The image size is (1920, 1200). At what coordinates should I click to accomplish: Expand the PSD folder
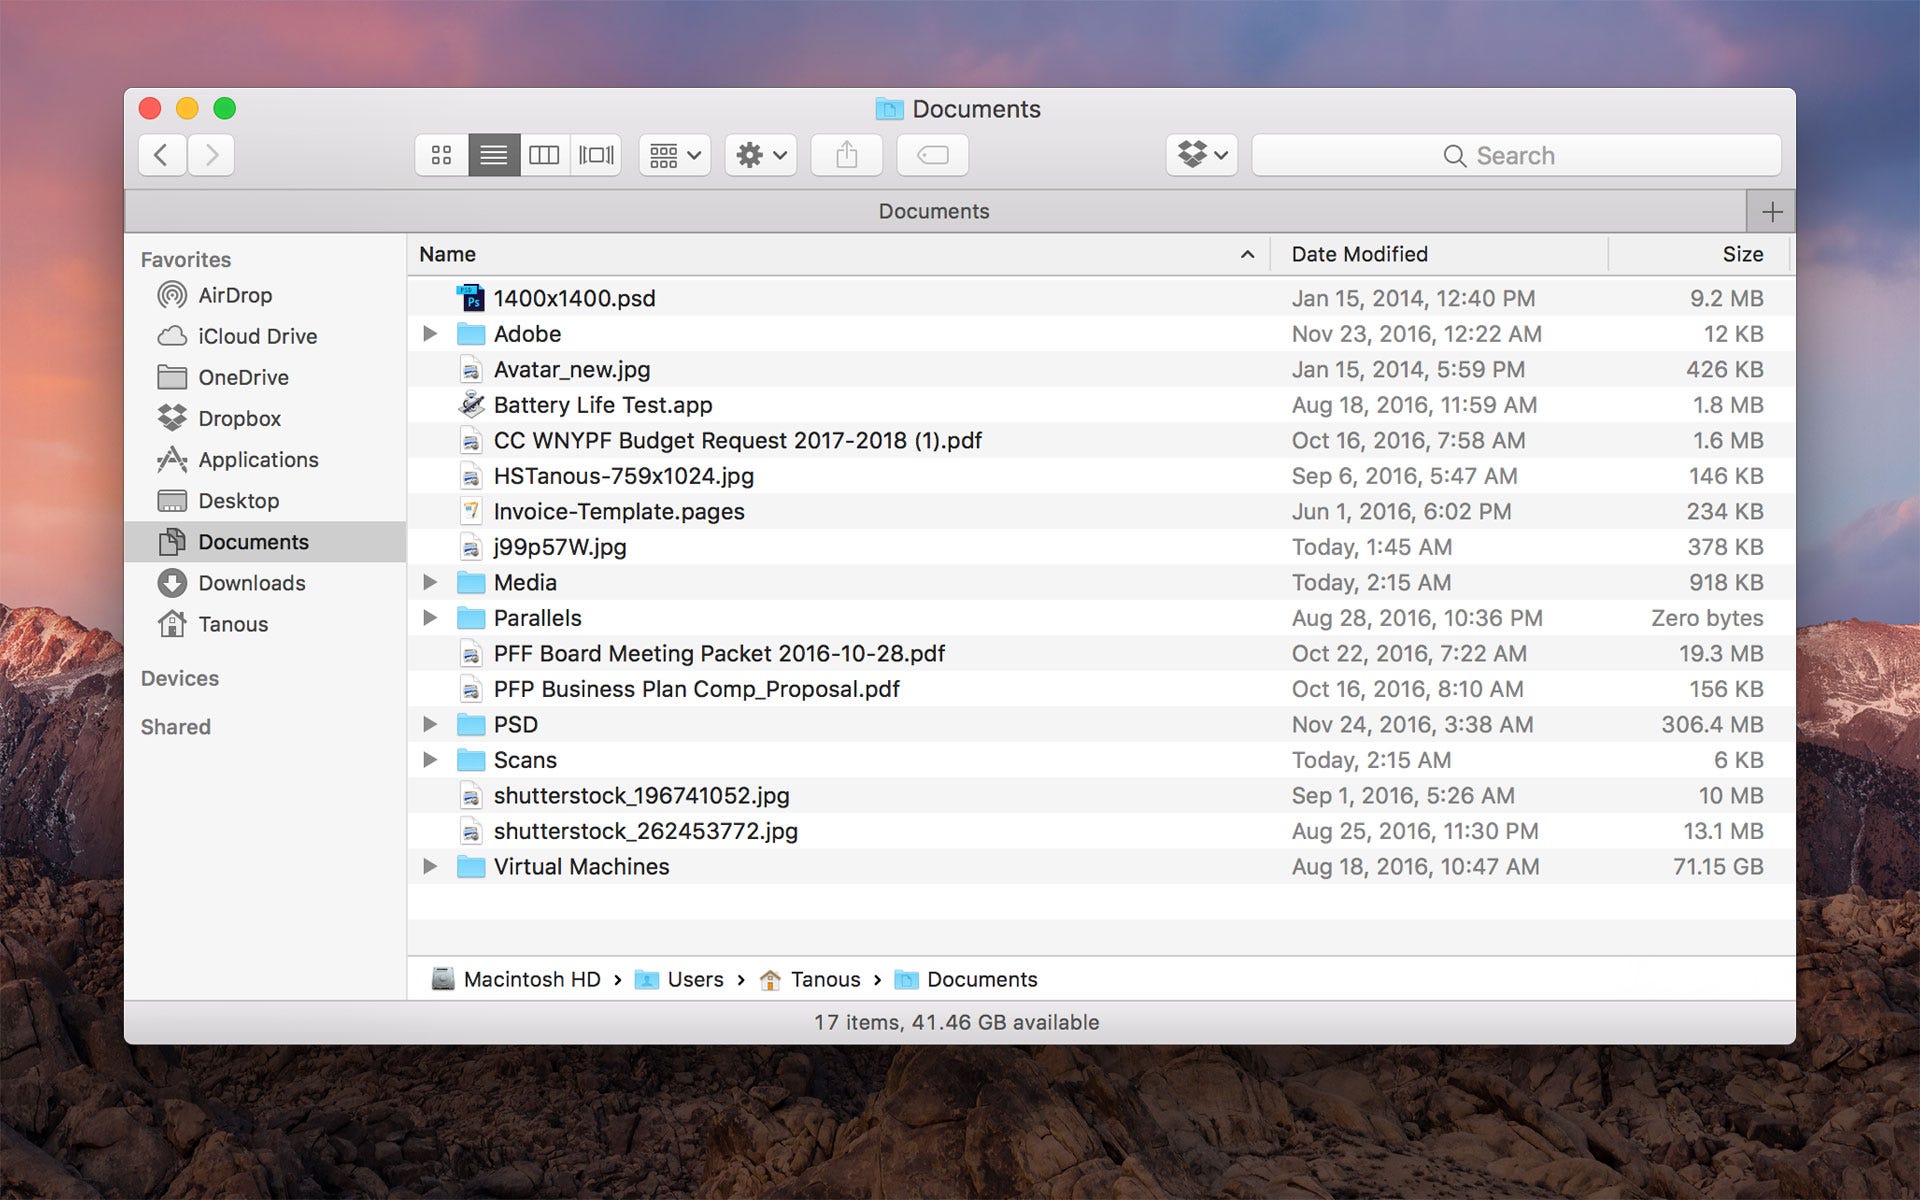(430, 724)
